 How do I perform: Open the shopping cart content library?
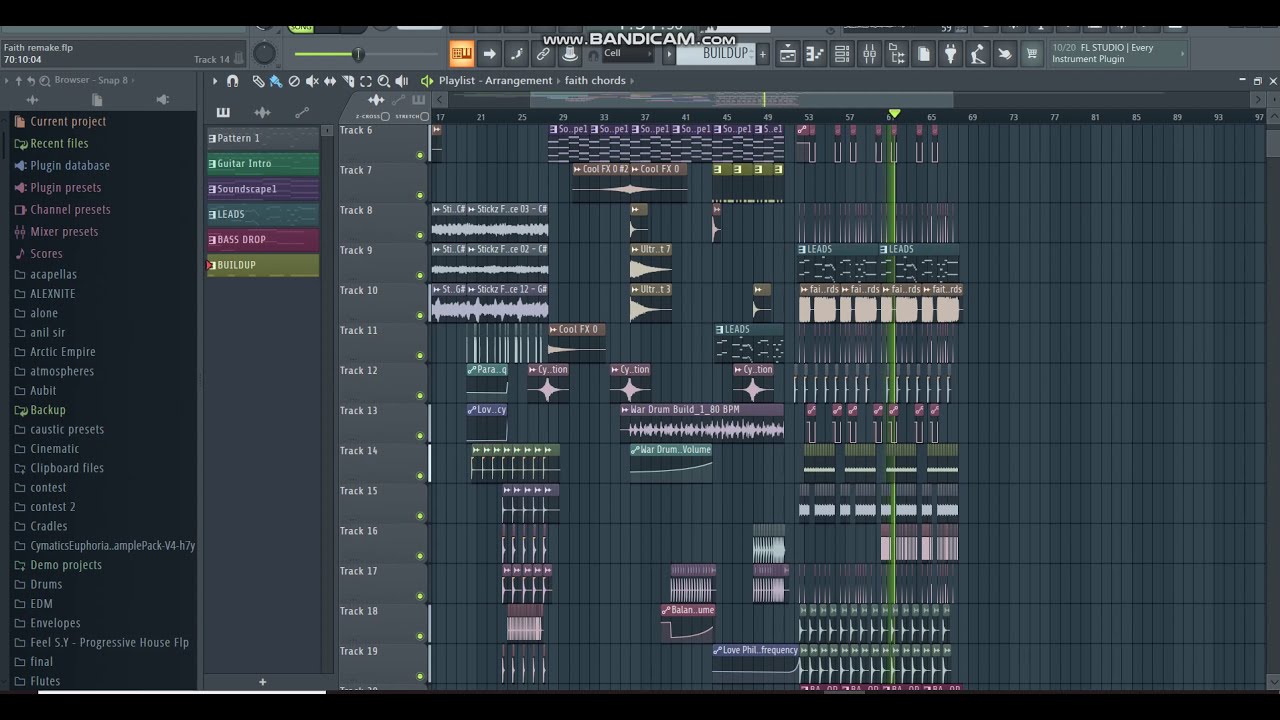[1032, 55]
